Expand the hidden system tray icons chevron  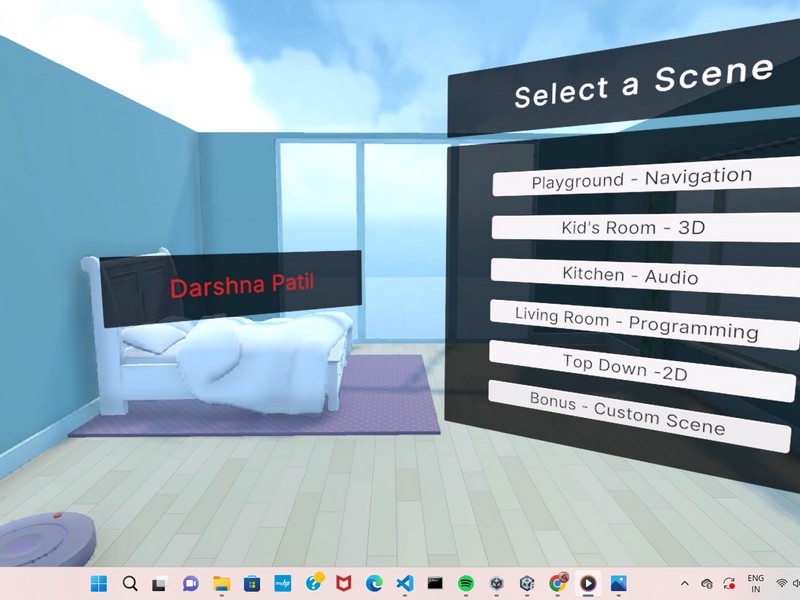point(685,583)
